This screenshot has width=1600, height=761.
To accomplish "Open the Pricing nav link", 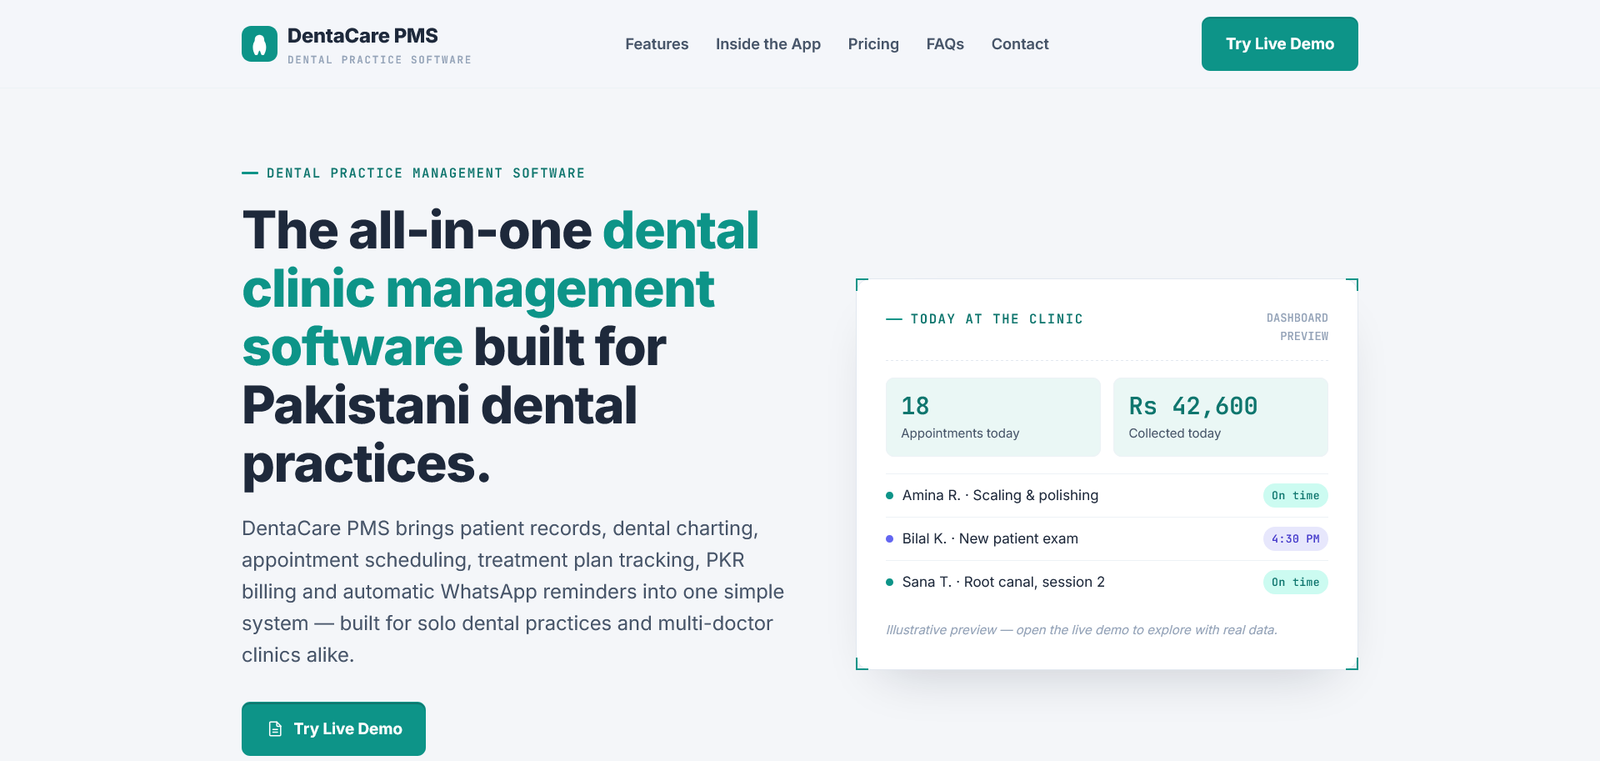I will pos(873,44).
